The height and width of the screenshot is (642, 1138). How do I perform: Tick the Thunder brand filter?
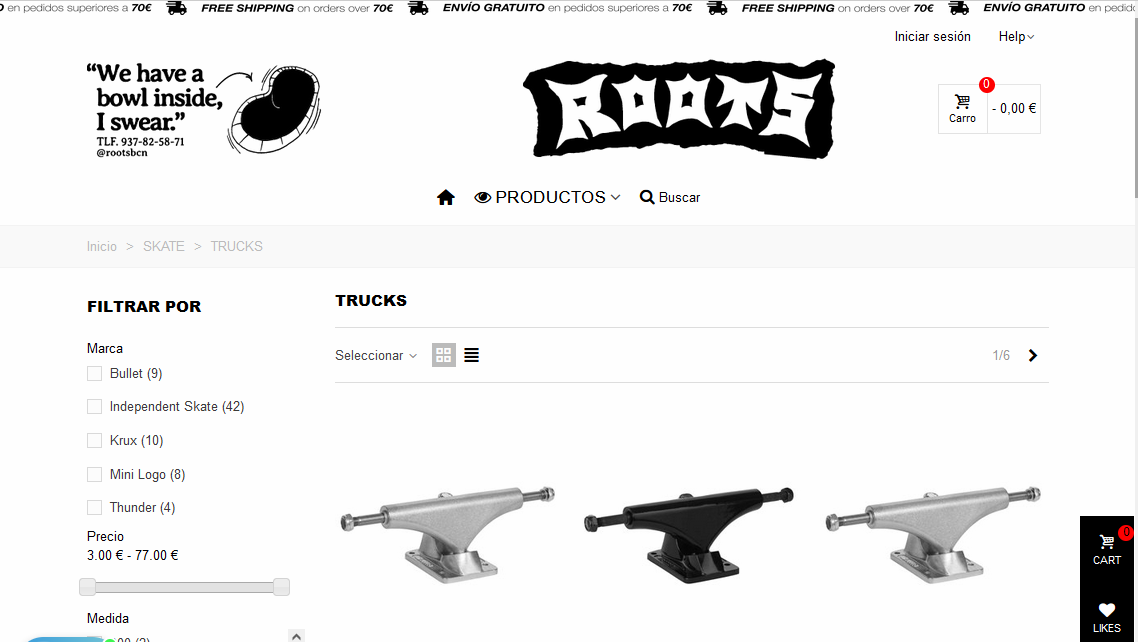click(94, 508)
